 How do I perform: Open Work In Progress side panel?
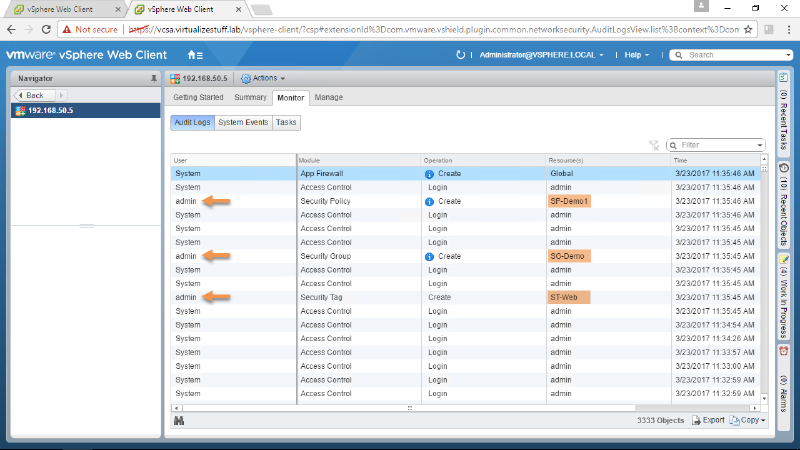(784, 296)
